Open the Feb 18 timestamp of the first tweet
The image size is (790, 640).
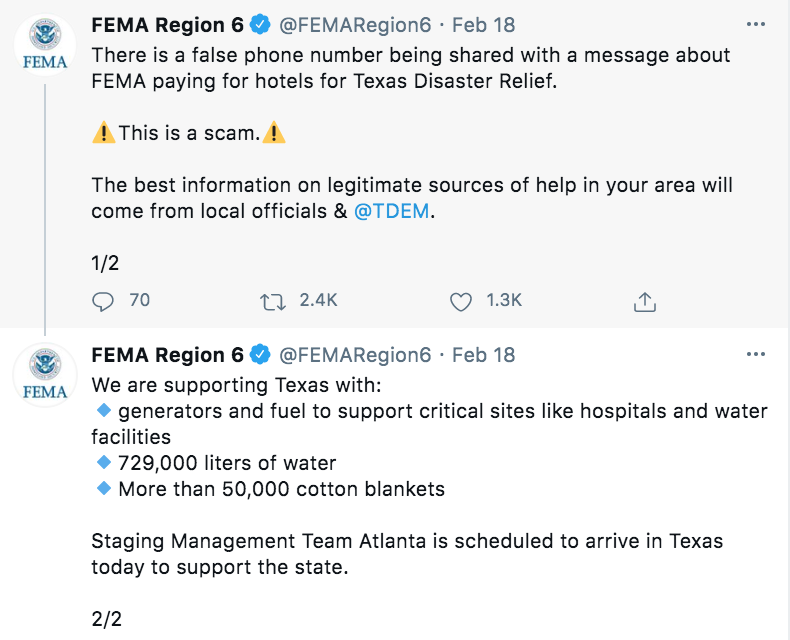pyautogui.click(x=483, y=25)
